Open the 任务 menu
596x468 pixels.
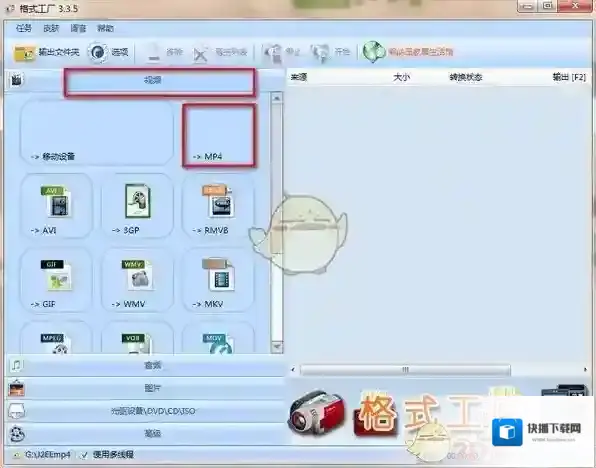24,29
